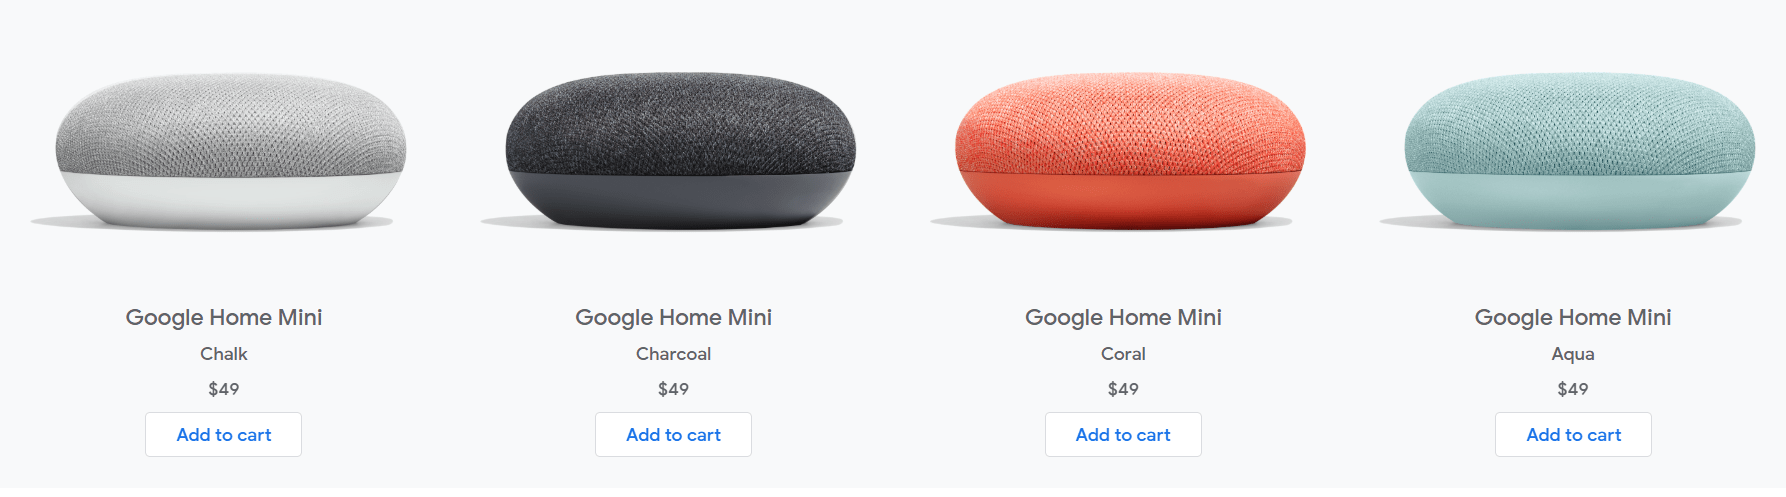Open the Aqua speaker product image
This screenshot has height=497, width=1786.
1573,151
